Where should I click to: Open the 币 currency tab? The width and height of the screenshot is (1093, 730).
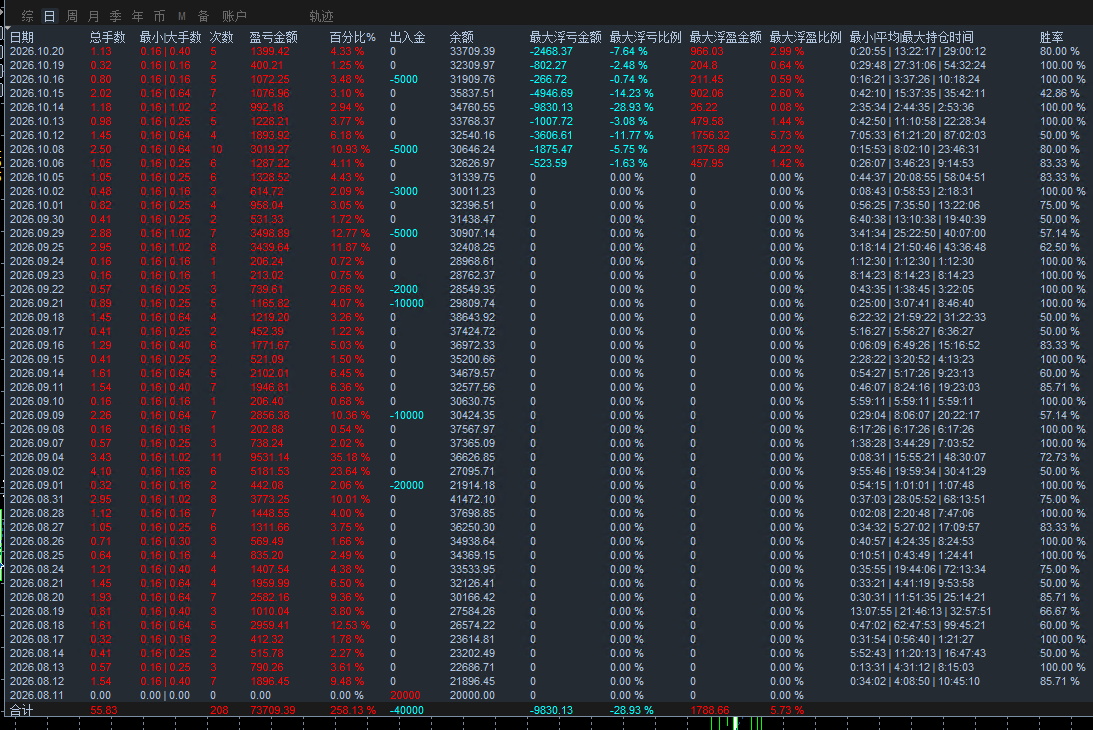(x=160, y=16)
